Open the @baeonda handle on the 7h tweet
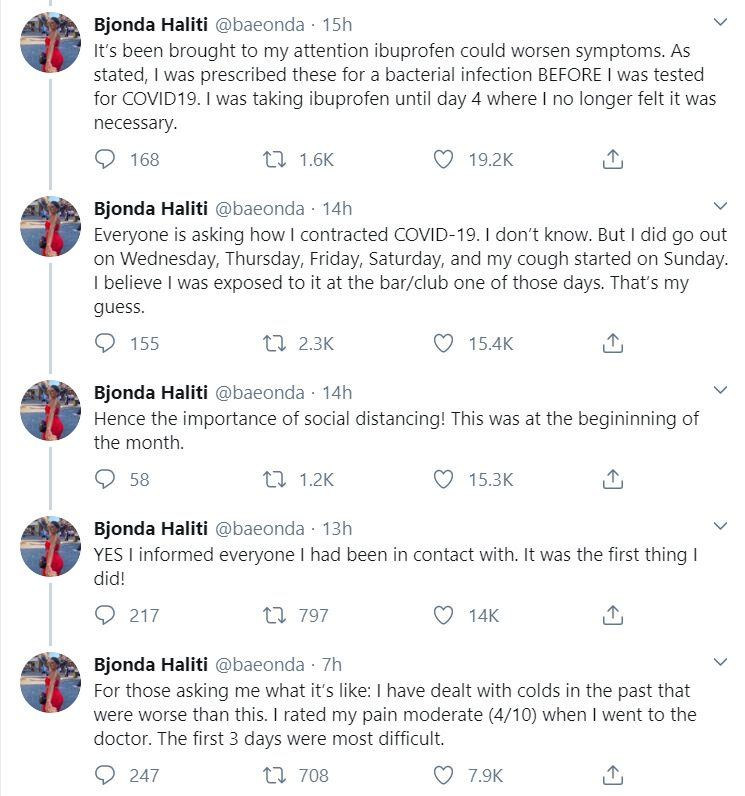 (260, 665)
